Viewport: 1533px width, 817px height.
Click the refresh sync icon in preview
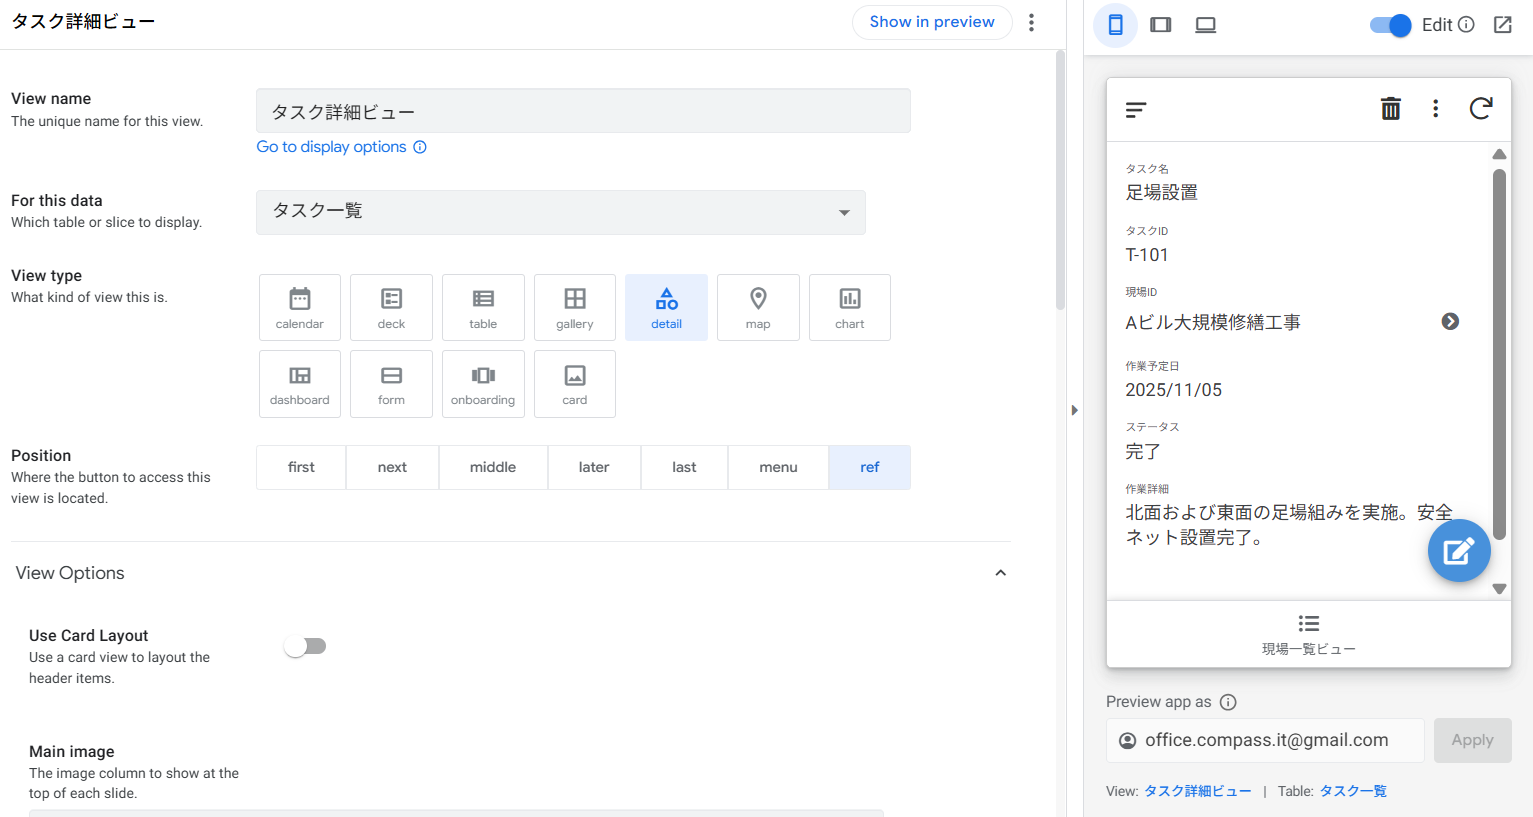(x=1480, y=109)
